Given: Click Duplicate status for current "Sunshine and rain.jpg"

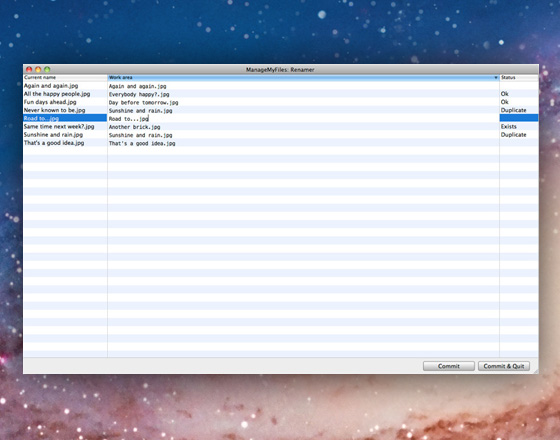Looking at the screenshot, I should (513, 135).
